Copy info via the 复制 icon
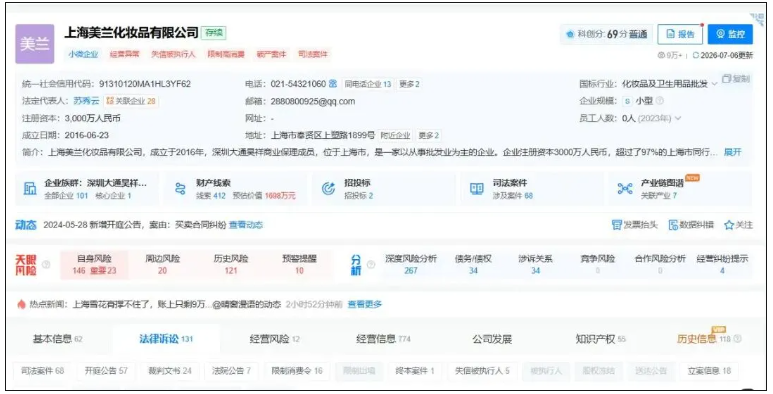The image size is (773, 394). 736,79
